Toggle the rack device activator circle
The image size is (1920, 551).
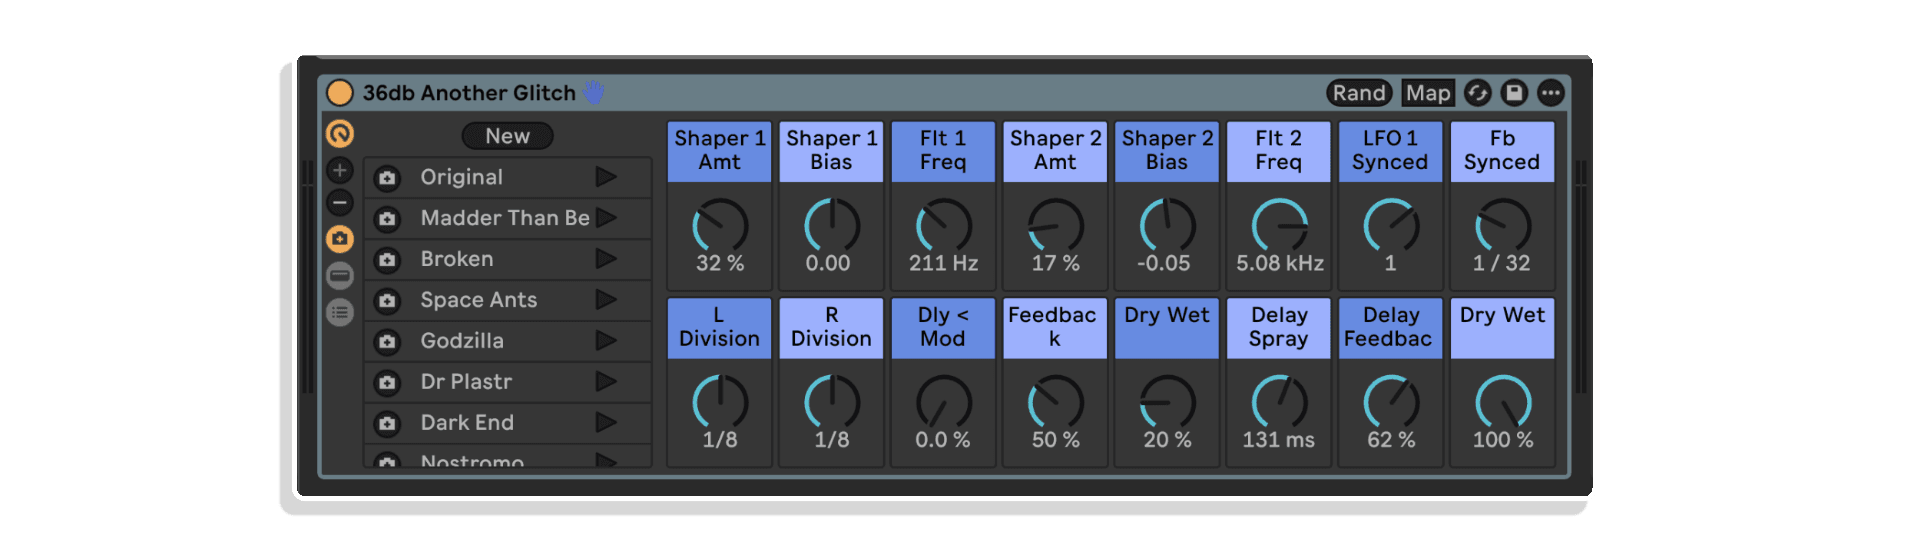340,93
